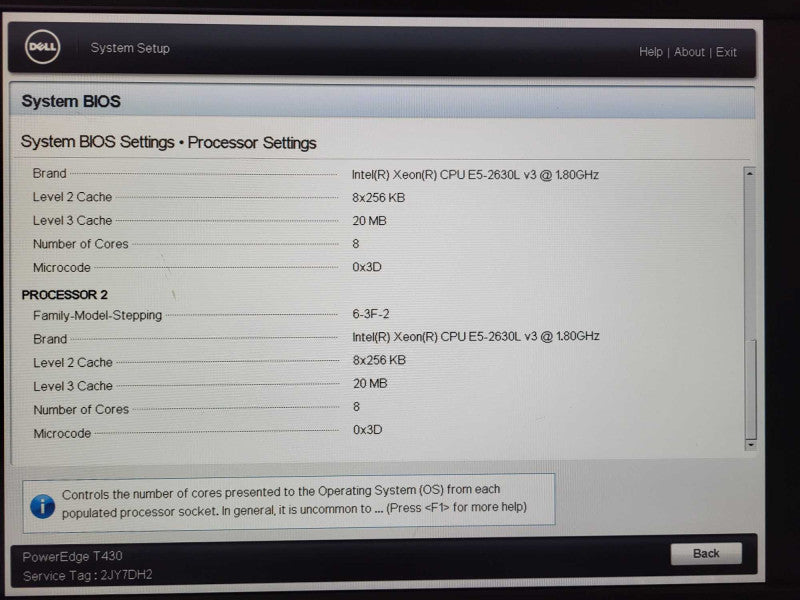Screen dimensions: 800x600
Task: Select Brand label above Processor 2 heading
Action: [49, 173]
